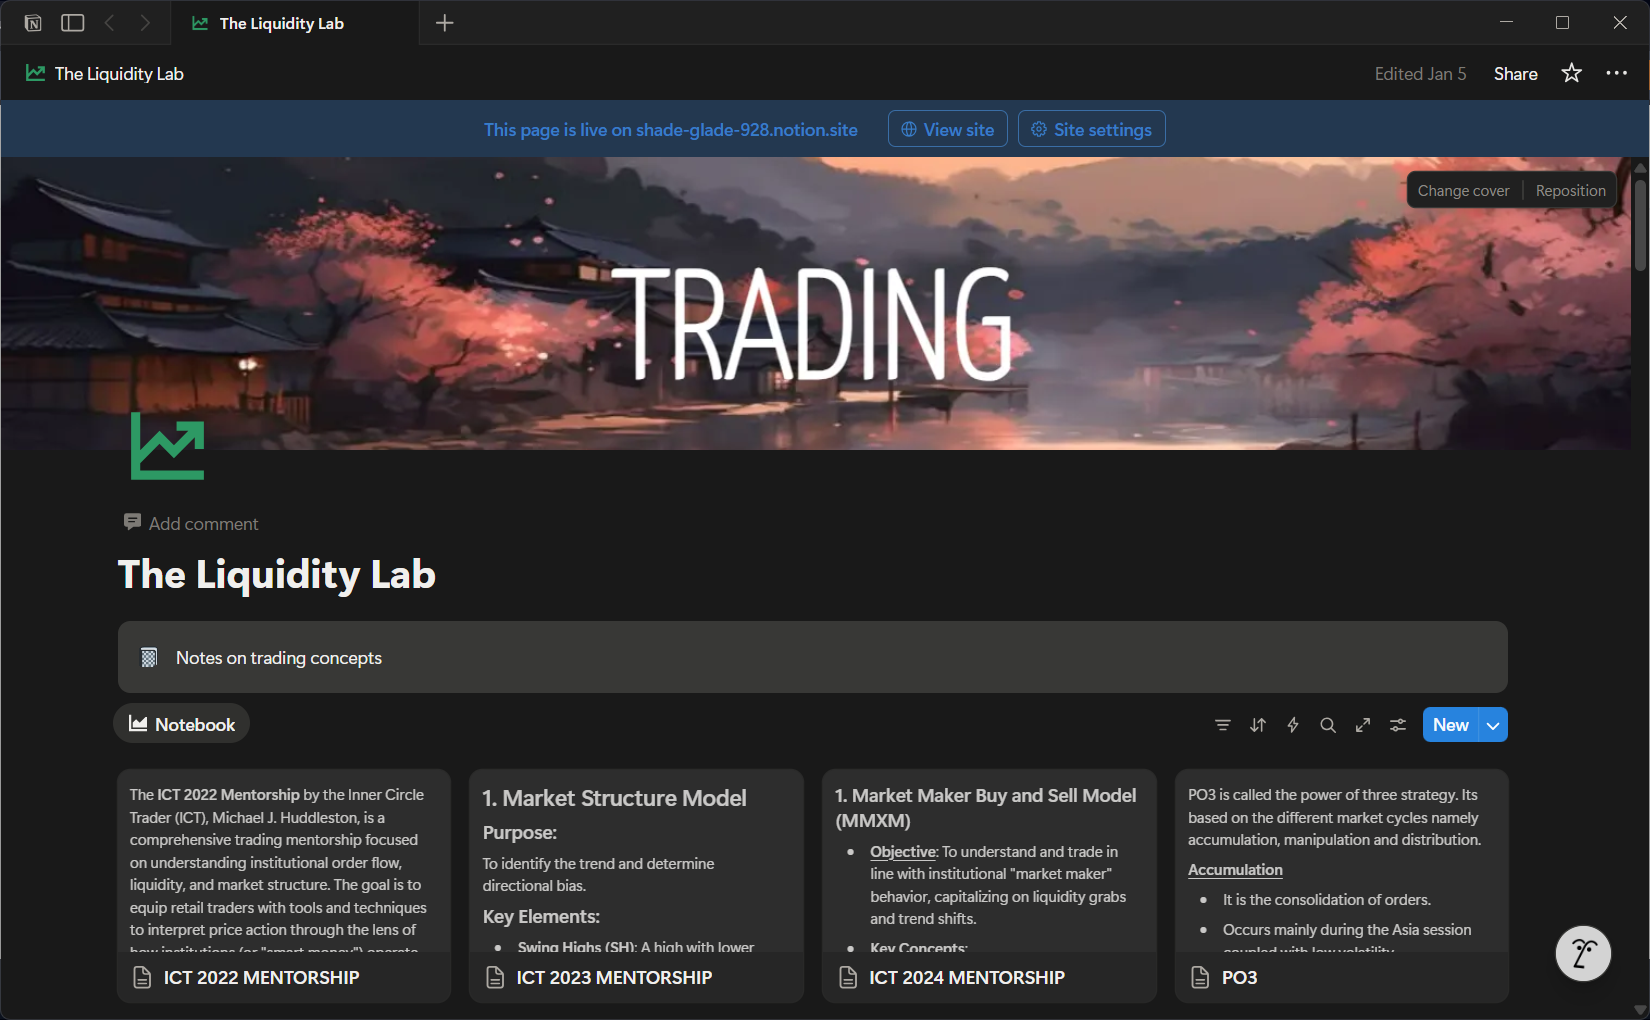Click the search icon for the Notebook database
The width and height of the screenshot is (1650, 1020).
pos(1328,725)
